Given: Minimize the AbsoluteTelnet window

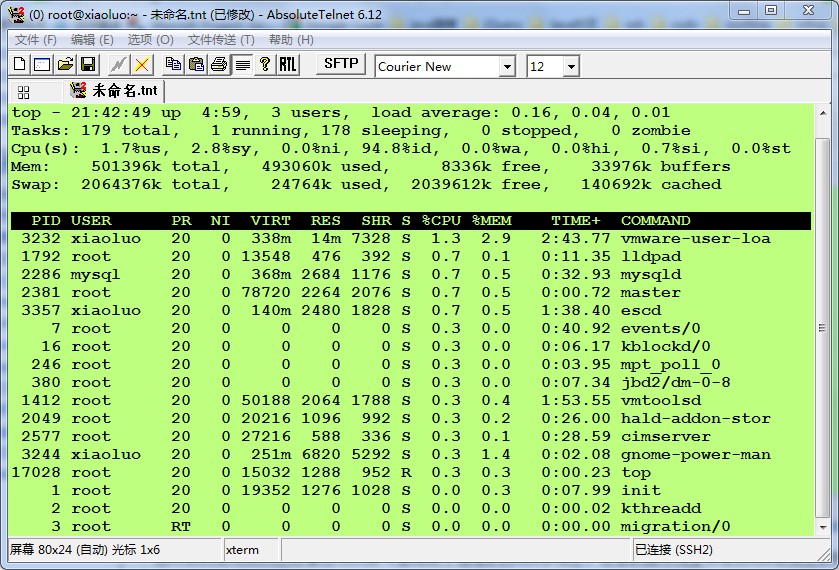Looking at the screenshot, I should click(x=744, y=11).
